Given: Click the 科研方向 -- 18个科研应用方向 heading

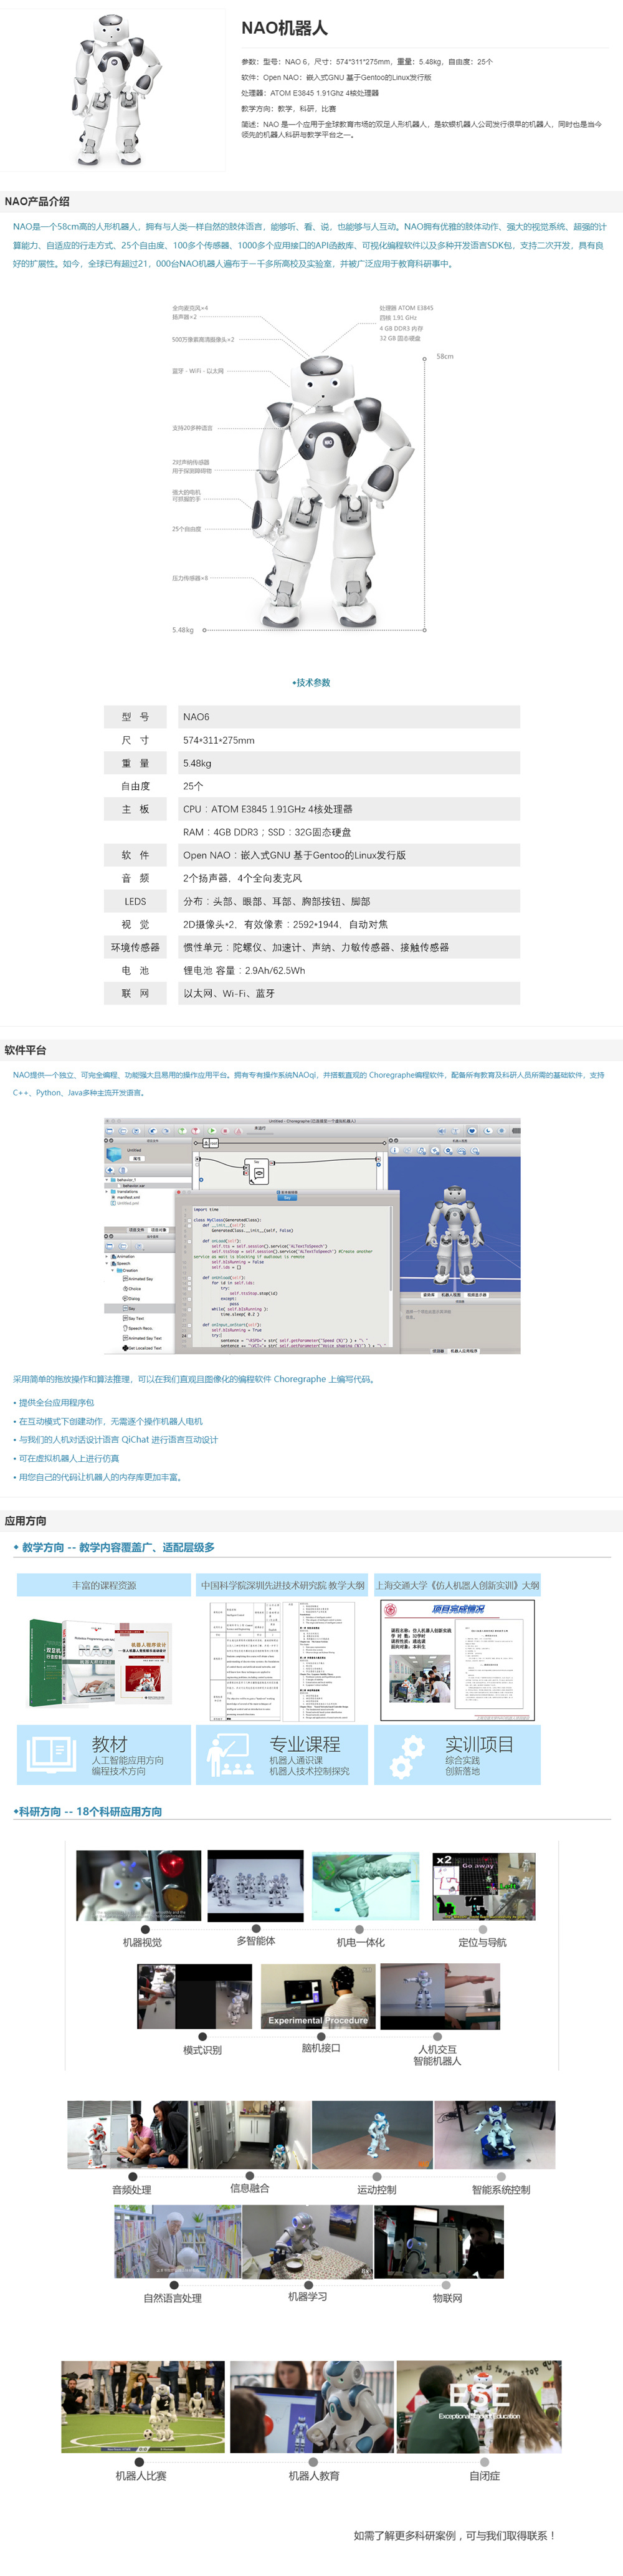Looking at the screenshot, I should (87, 1811).
